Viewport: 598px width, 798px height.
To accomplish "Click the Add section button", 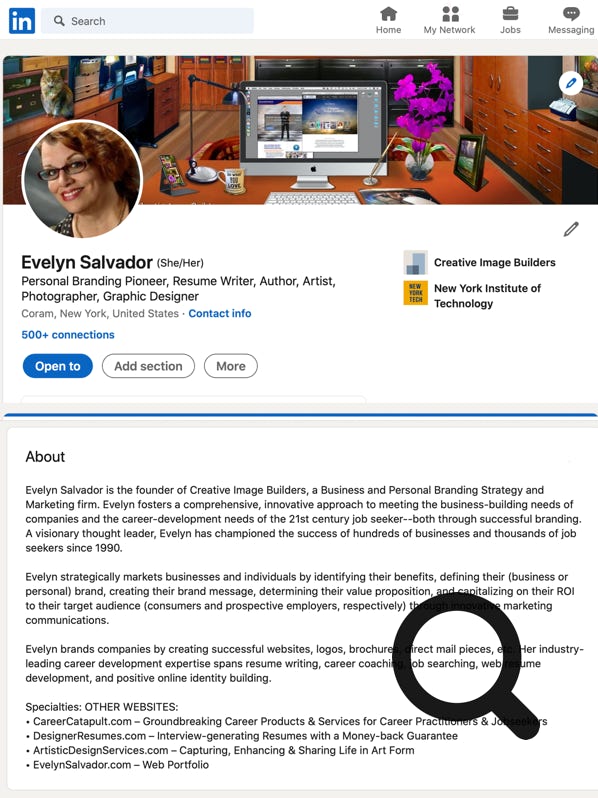I will [148, 366].
